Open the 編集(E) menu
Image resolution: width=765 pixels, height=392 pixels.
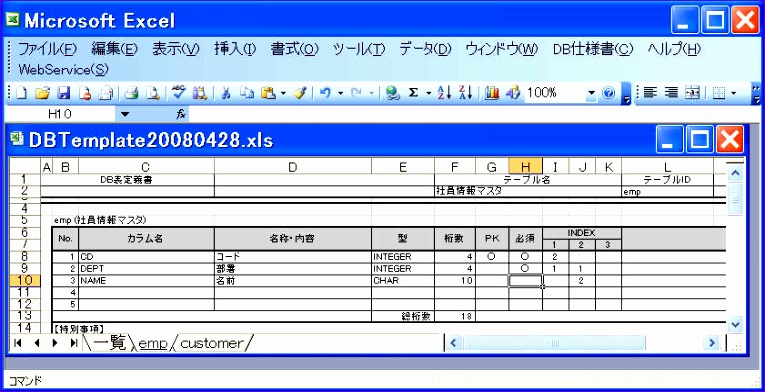click(x=115, y=49)
